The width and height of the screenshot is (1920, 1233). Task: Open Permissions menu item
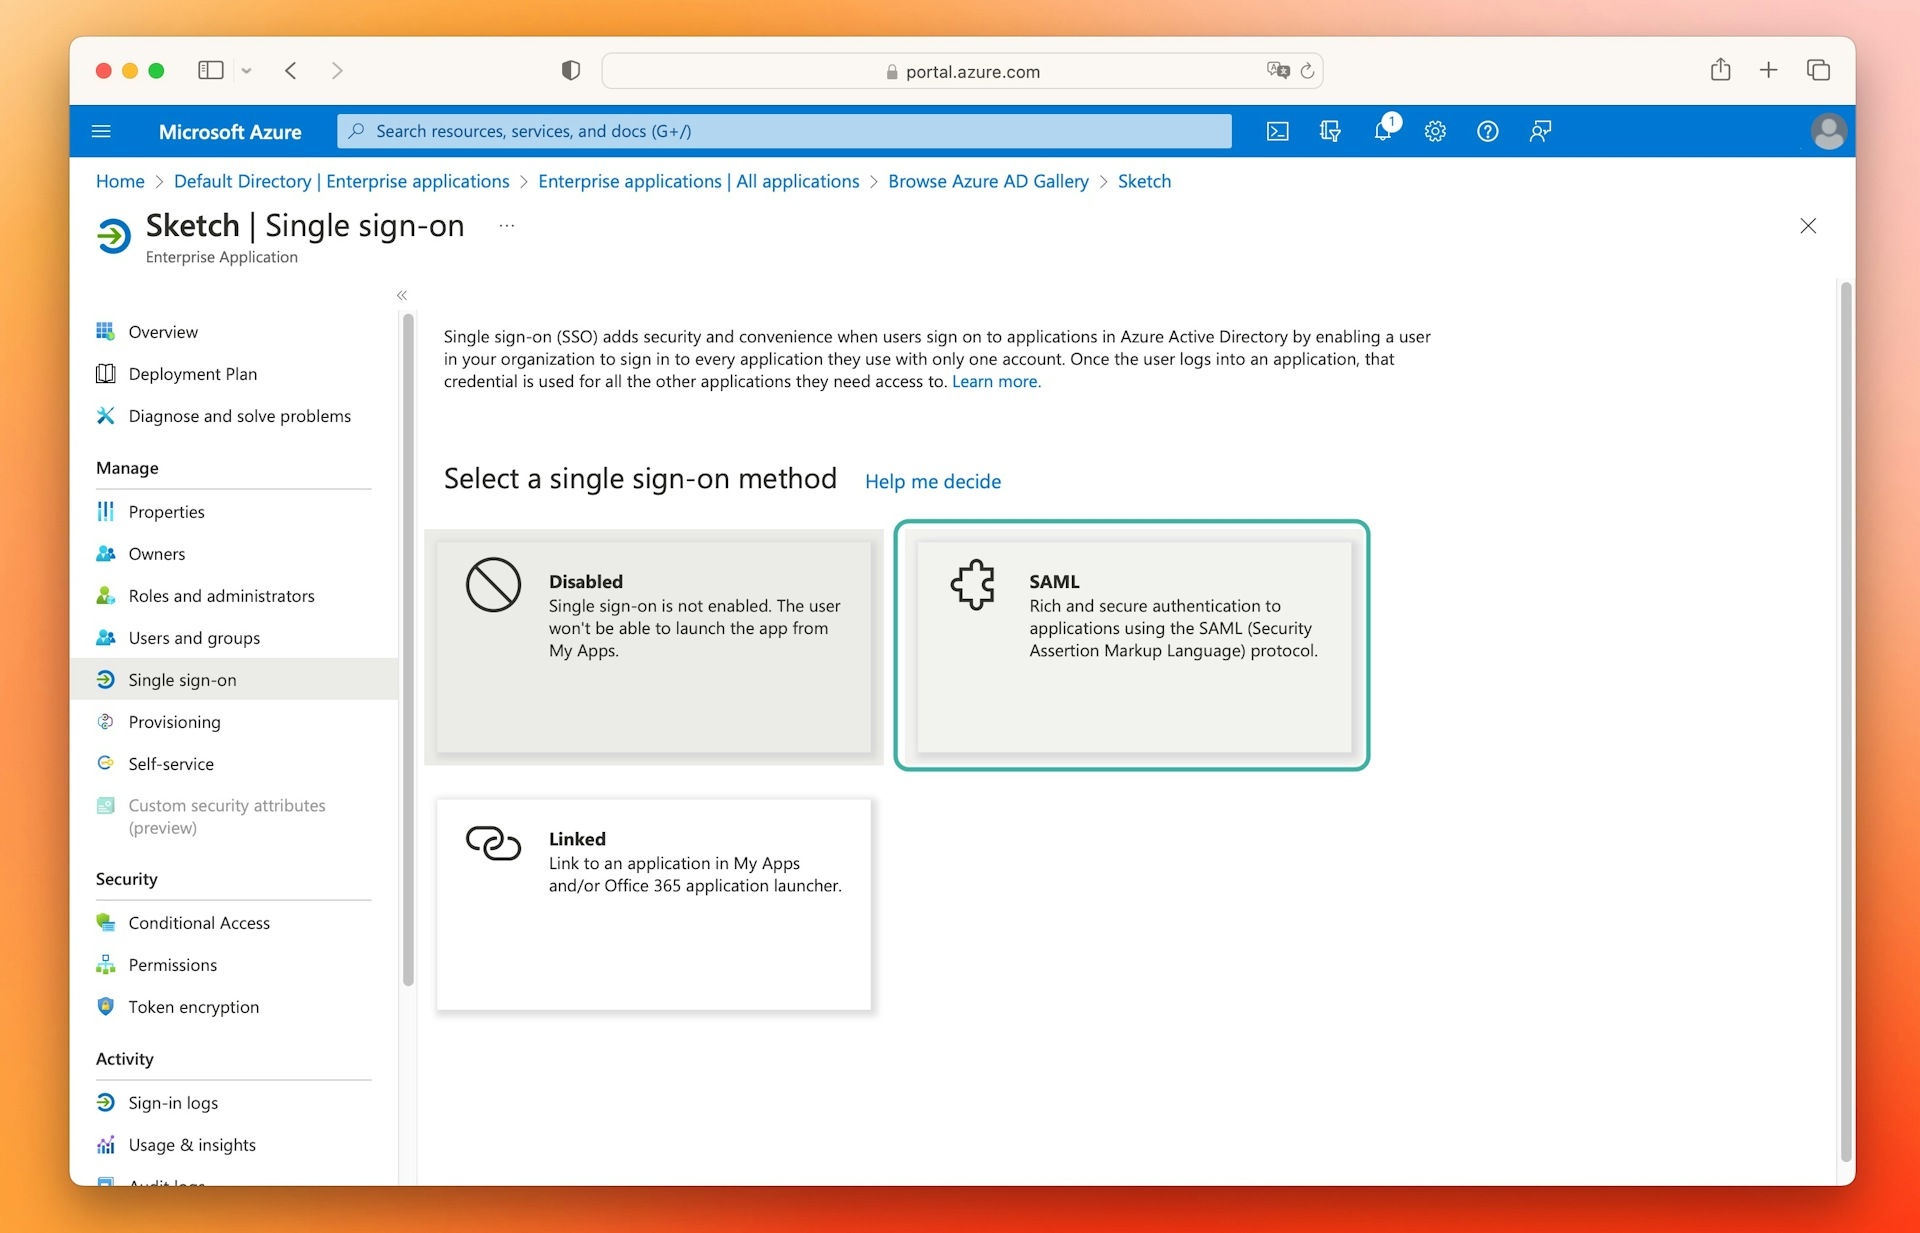[234, 964]
